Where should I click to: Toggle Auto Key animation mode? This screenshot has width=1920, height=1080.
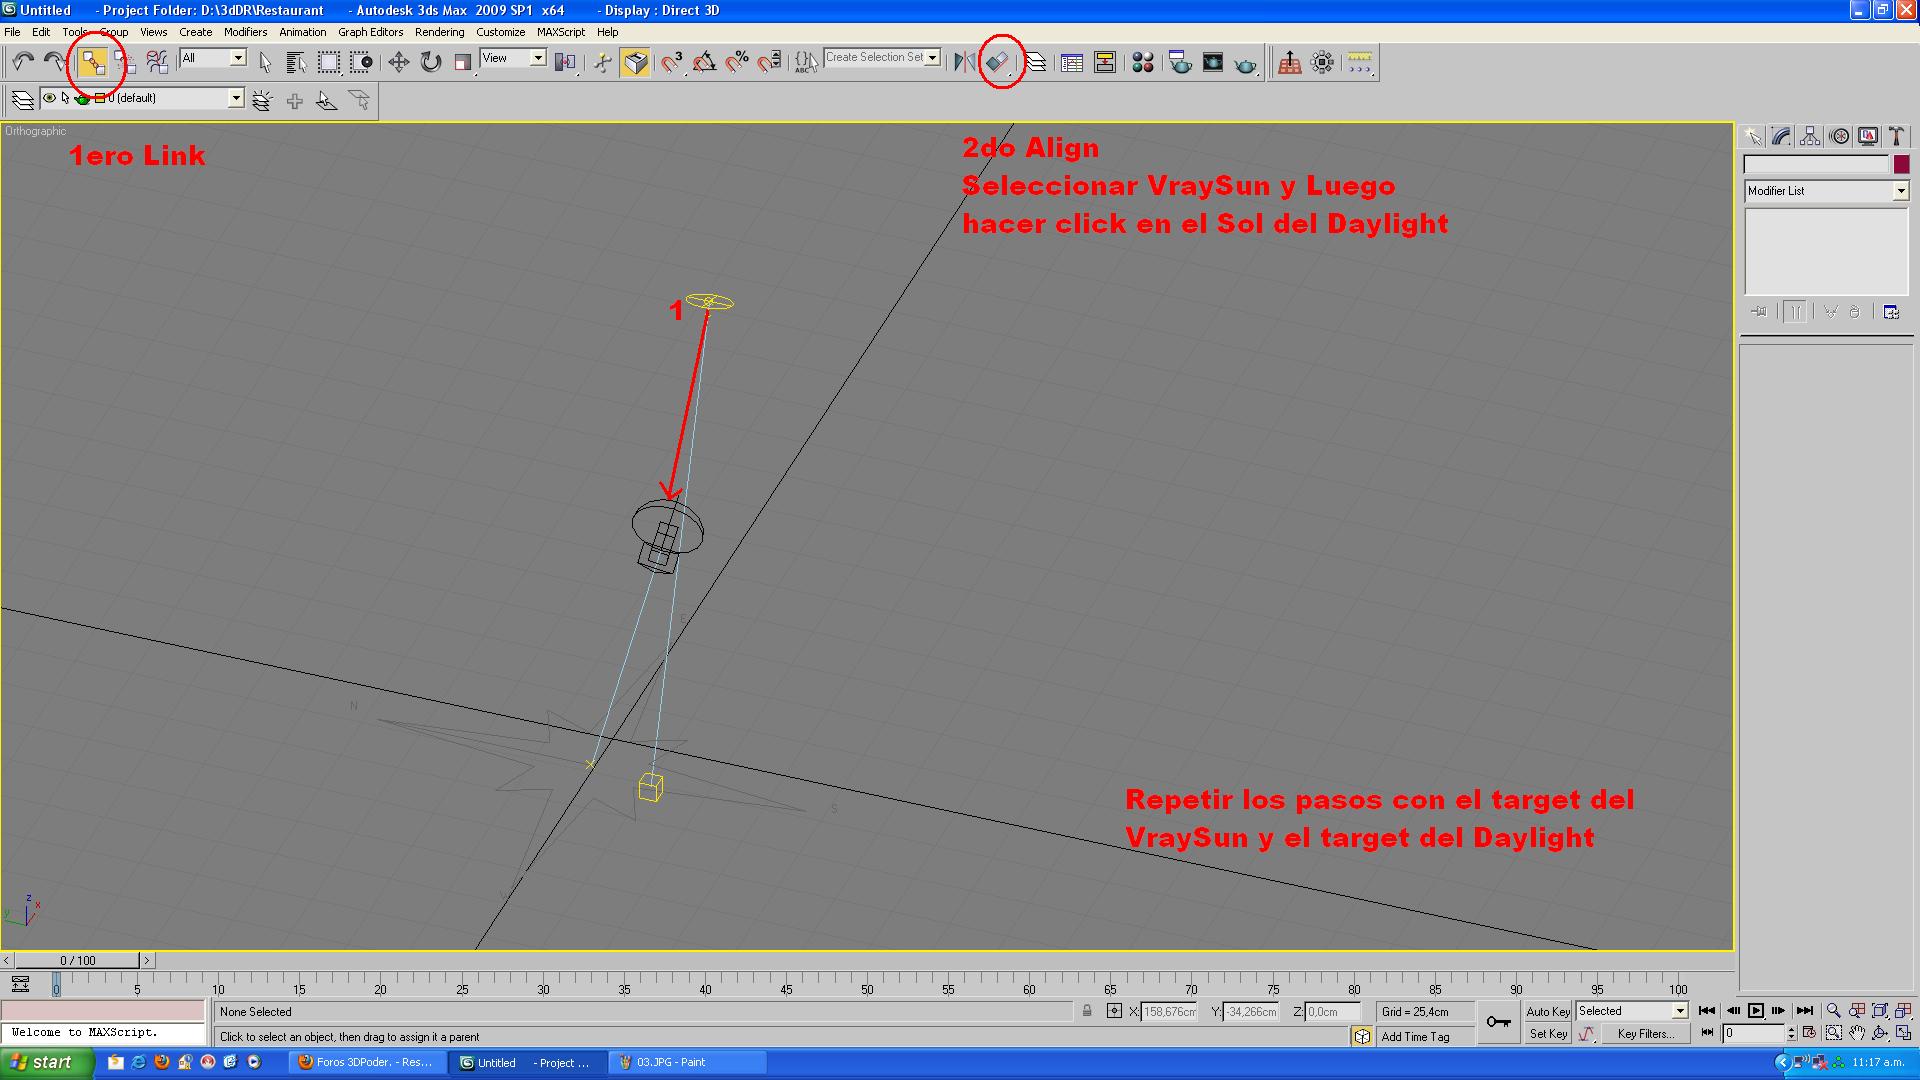click(x=1547, y=1012)
